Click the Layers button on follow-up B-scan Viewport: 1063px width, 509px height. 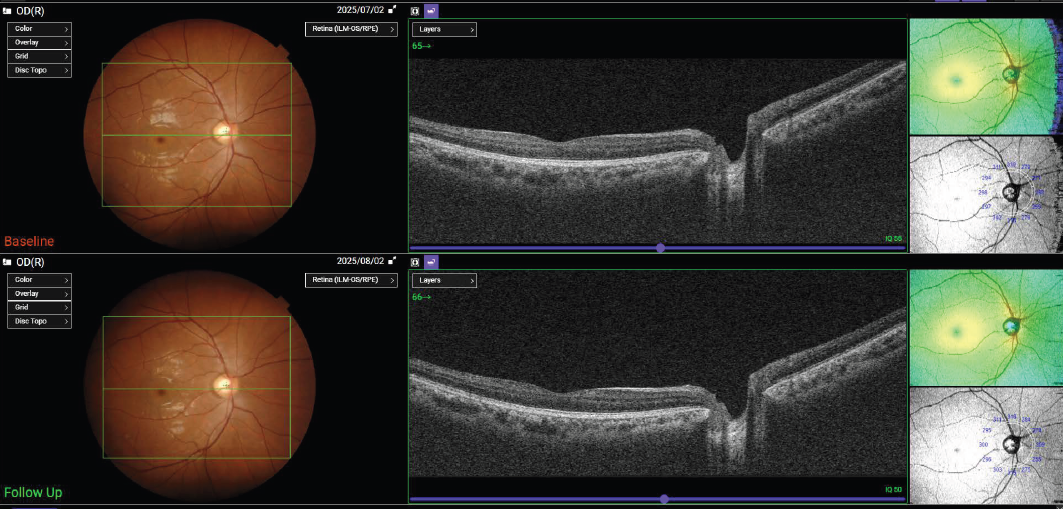(x=444, y=281)
